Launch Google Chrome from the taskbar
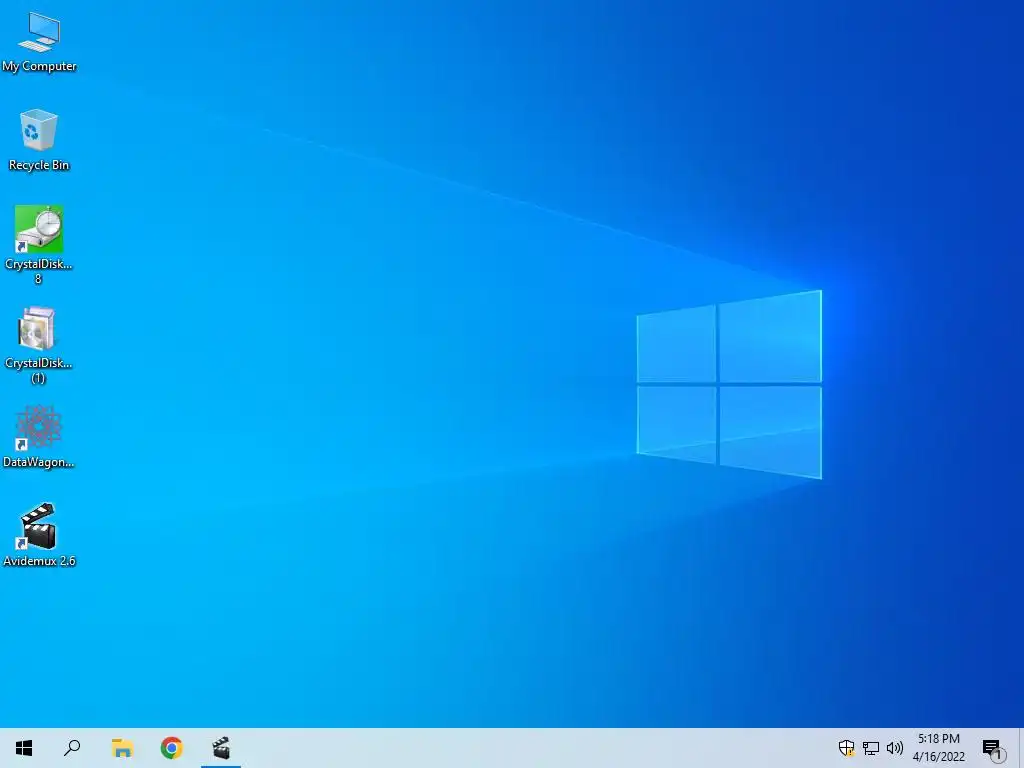 coord(172,748)
